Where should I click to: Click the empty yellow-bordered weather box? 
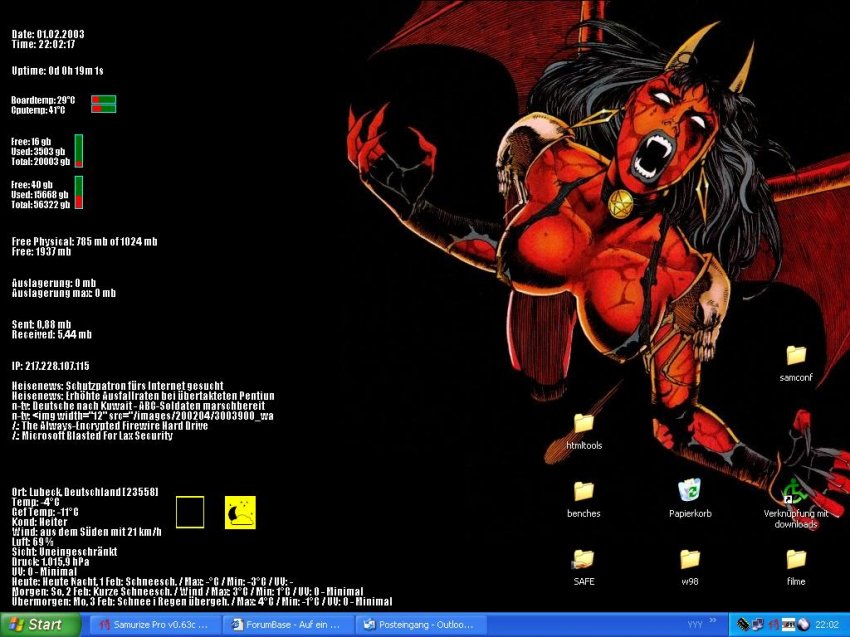pyautogui.click(x=190, y=512)
